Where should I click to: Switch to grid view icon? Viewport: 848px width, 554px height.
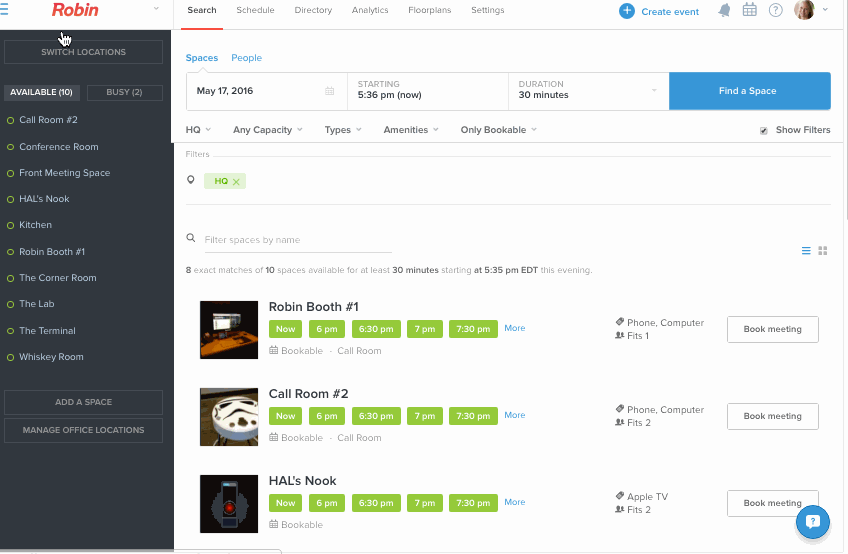tap(823, 250)
